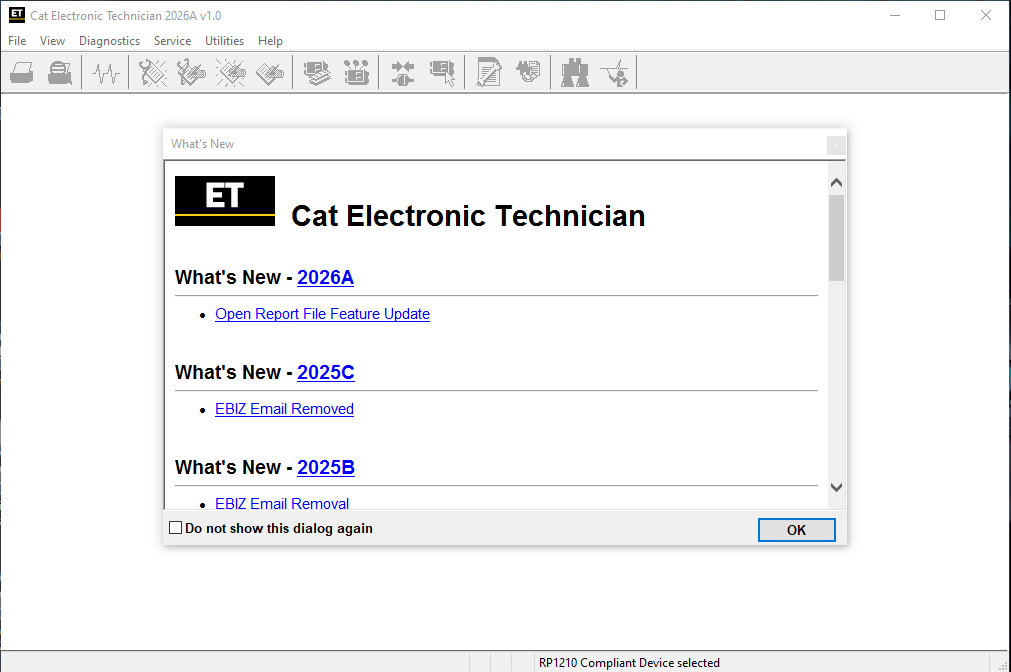Open the Utilities menu

[x=224, y=41]
